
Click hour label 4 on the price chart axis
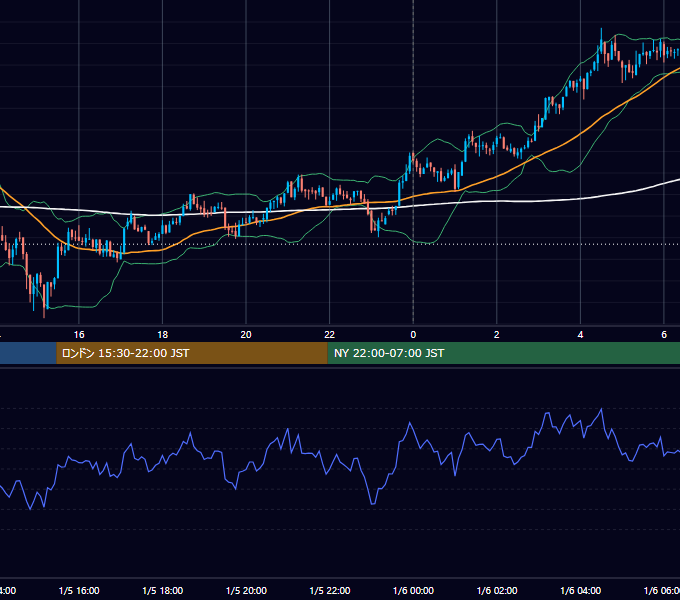click(x=580, y=335)
